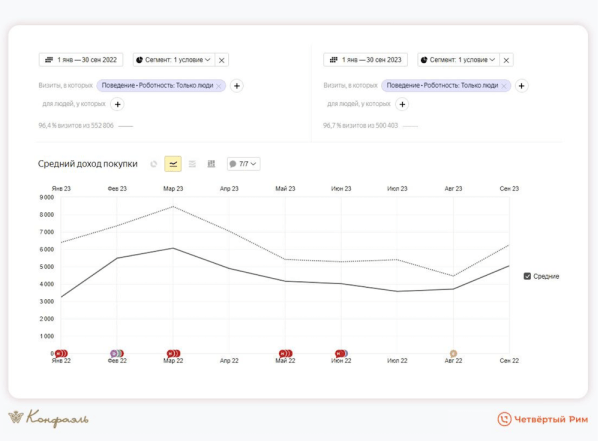The height and width of the screenshot is (441, 600).
Task: Click the Авг 22 annotation marker
Action: click(453, 353)
